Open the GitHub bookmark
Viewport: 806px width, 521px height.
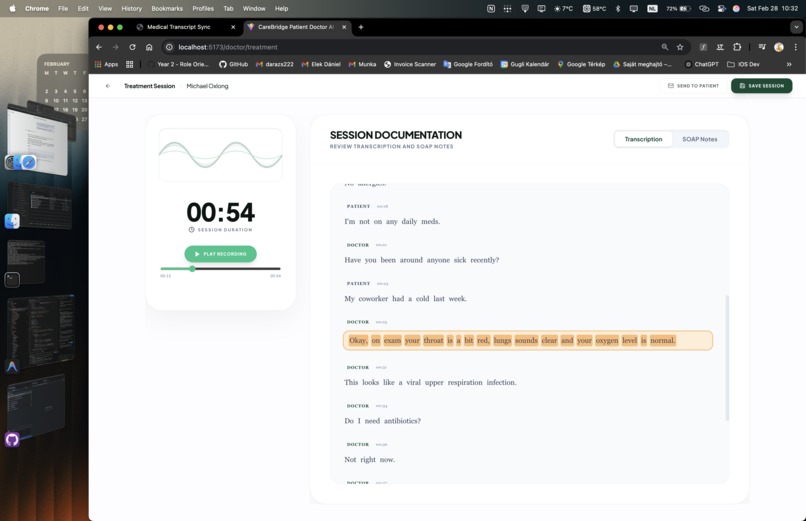pos(233,64)
